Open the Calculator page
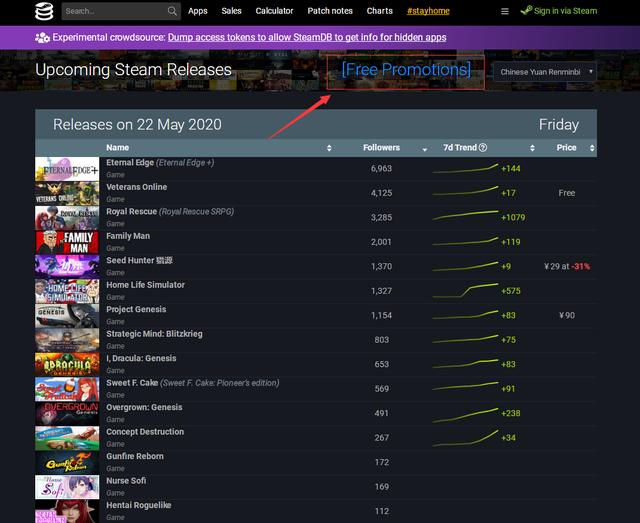This screenshot has width=640, height=523. (x=274, y=11)
